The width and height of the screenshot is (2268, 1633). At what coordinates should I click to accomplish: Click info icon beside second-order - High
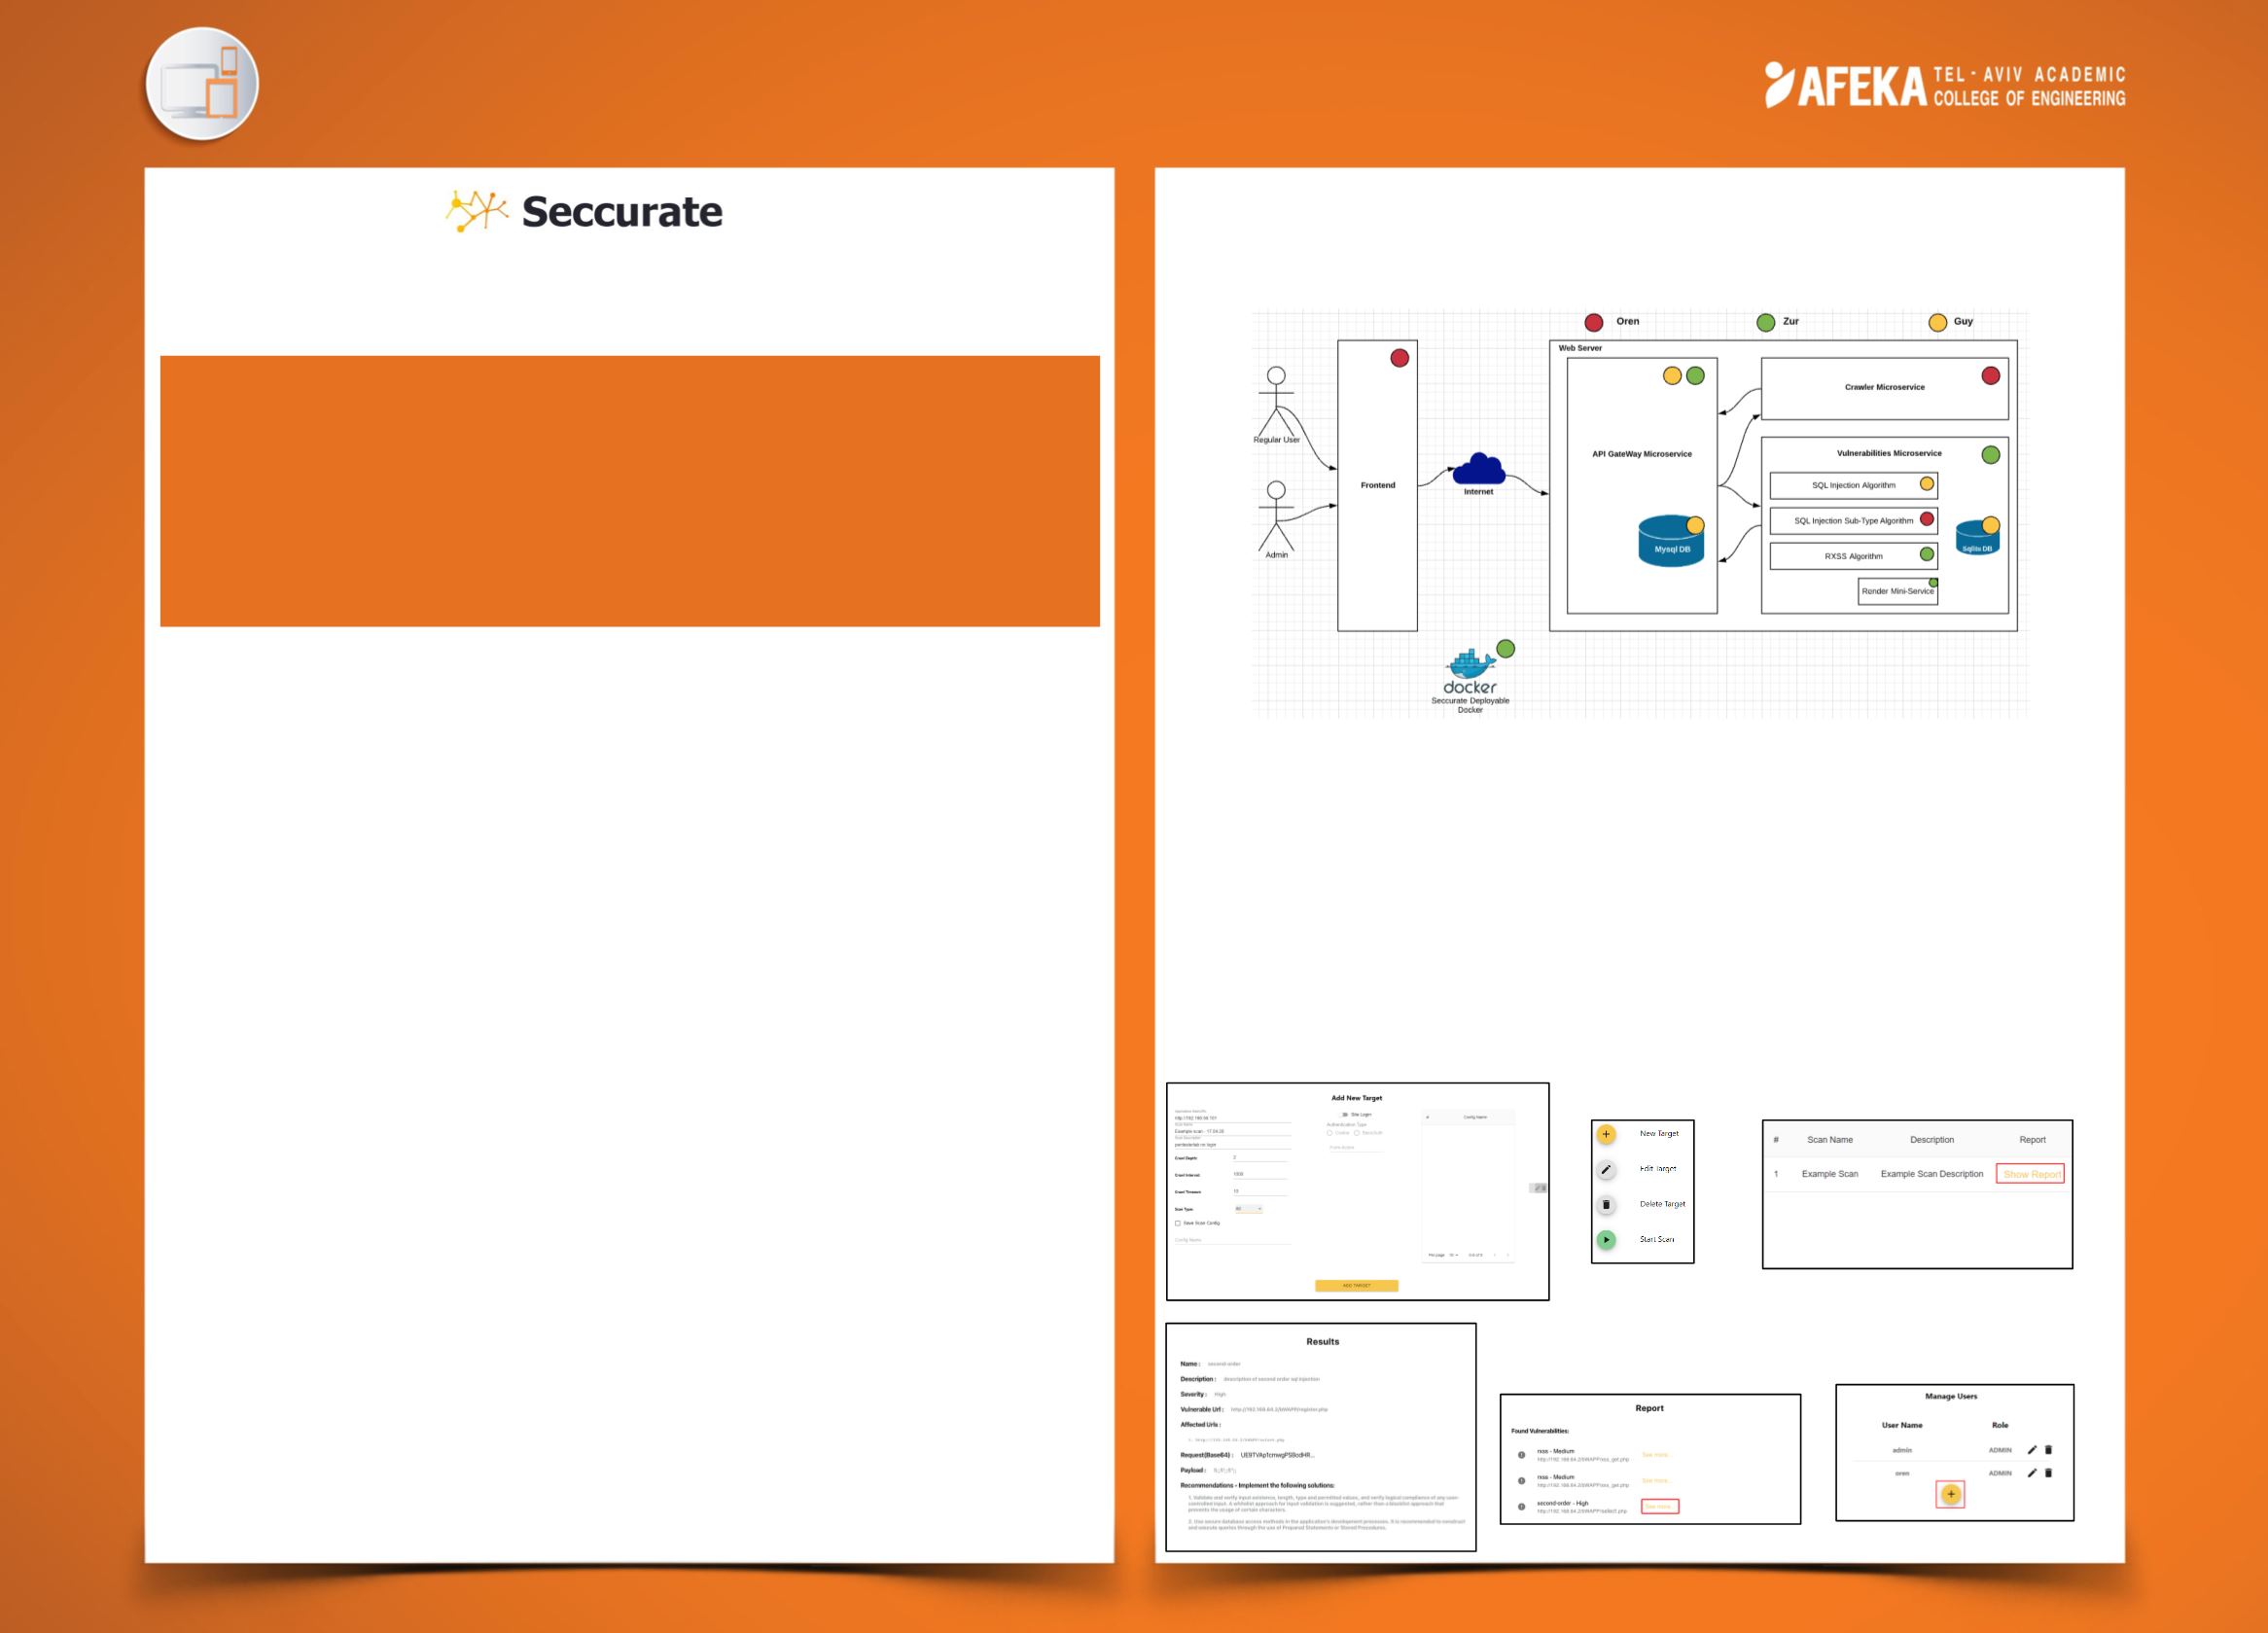pyautogui.click(x=1522, y=1506)
